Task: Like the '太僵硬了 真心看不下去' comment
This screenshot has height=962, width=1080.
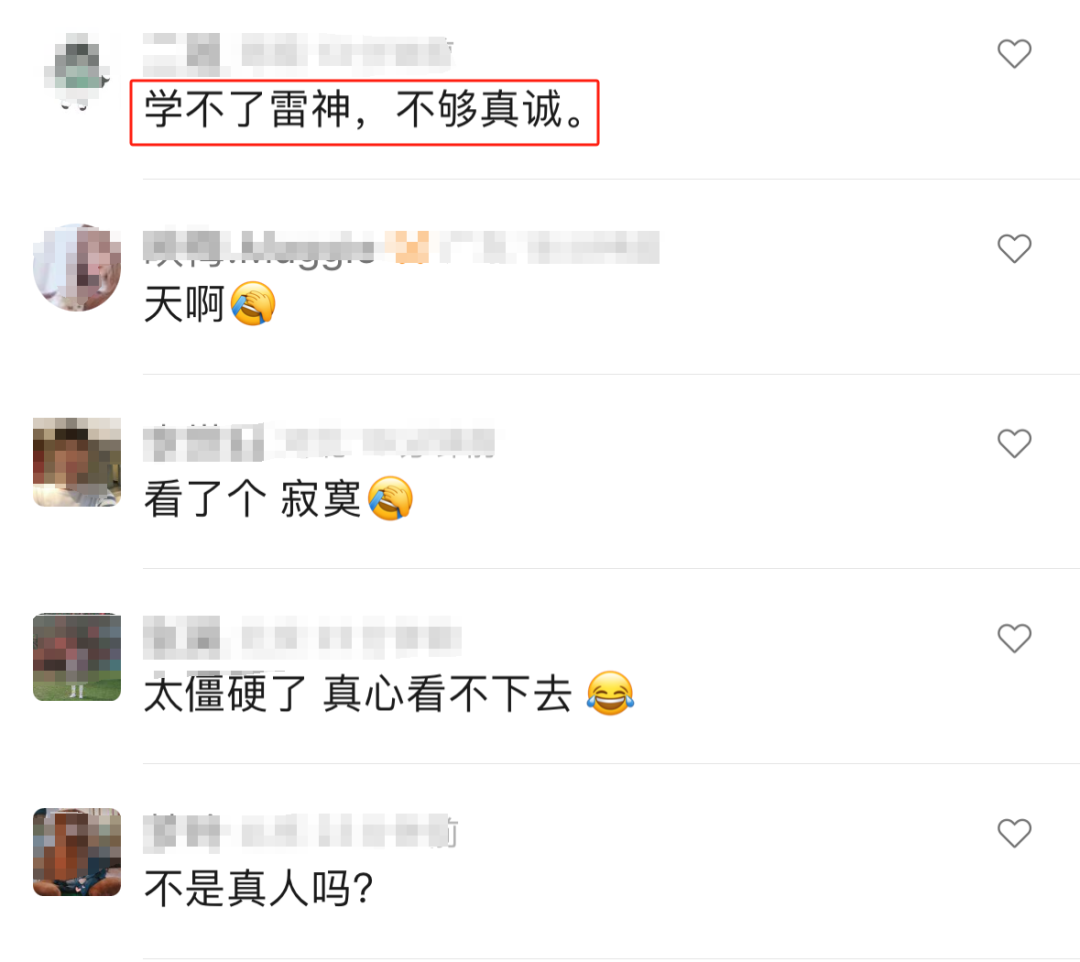Action: [1015, 638]
